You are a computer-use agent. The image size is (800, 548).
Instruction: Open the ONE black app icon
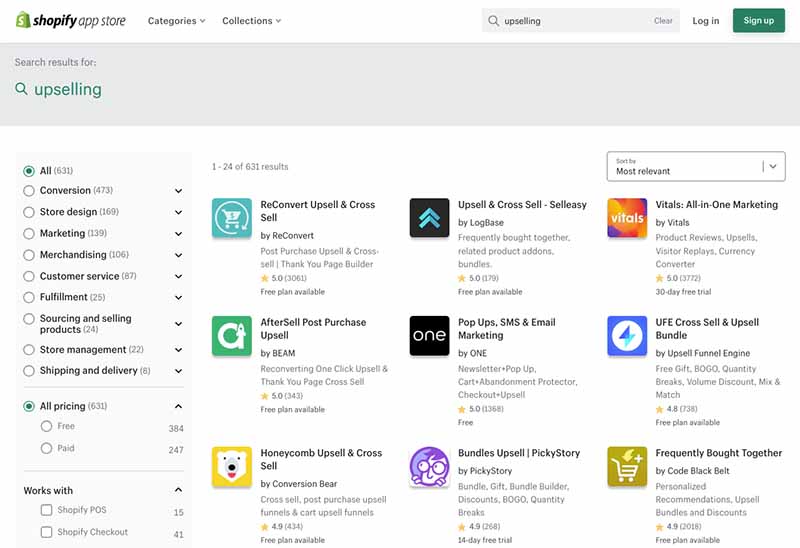pyautogui.click(x=430, y=336)
